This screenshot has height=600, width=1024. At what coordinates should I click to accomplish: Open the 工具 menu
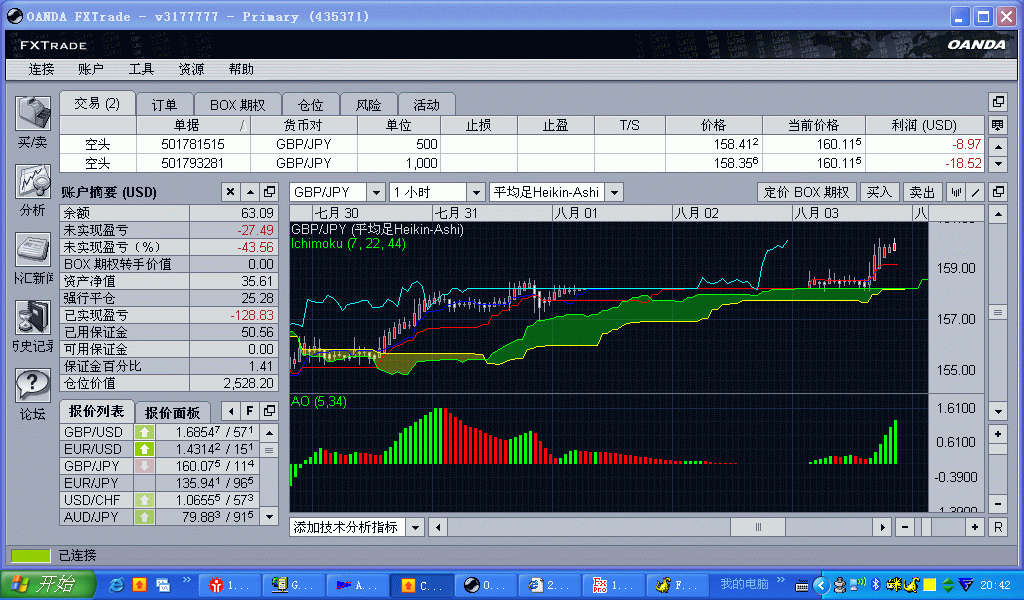(x=141, y=69)
